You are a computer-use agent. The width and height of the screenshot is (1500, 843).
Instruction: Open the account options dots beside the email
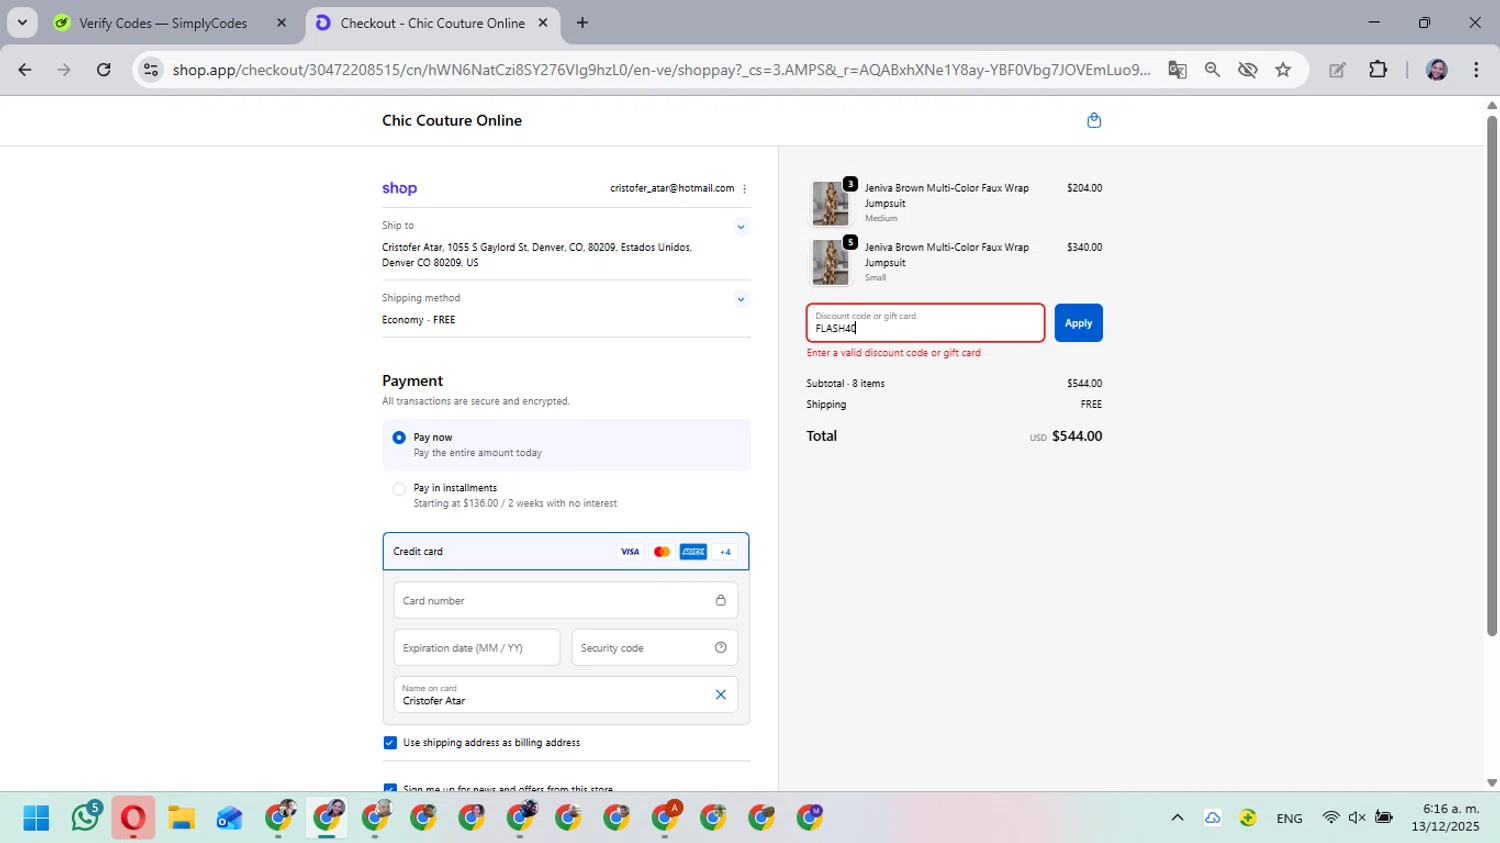[x=744, y=189]
